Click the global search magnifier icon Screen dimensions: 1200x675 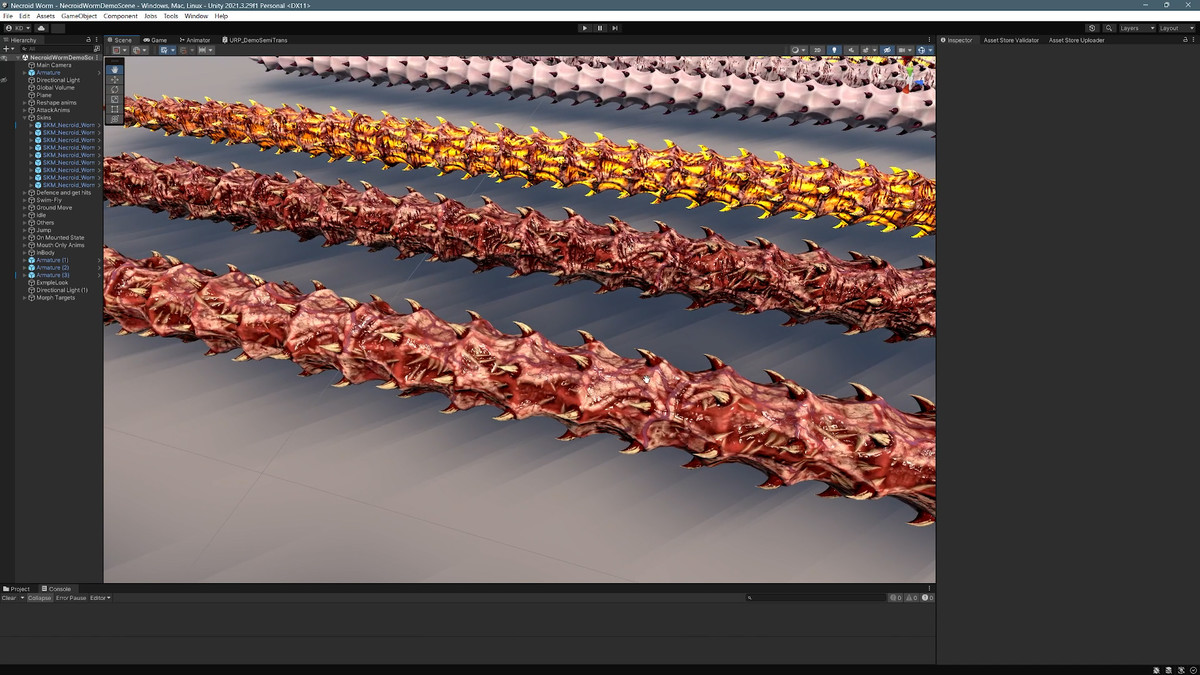pos(1110,28)
